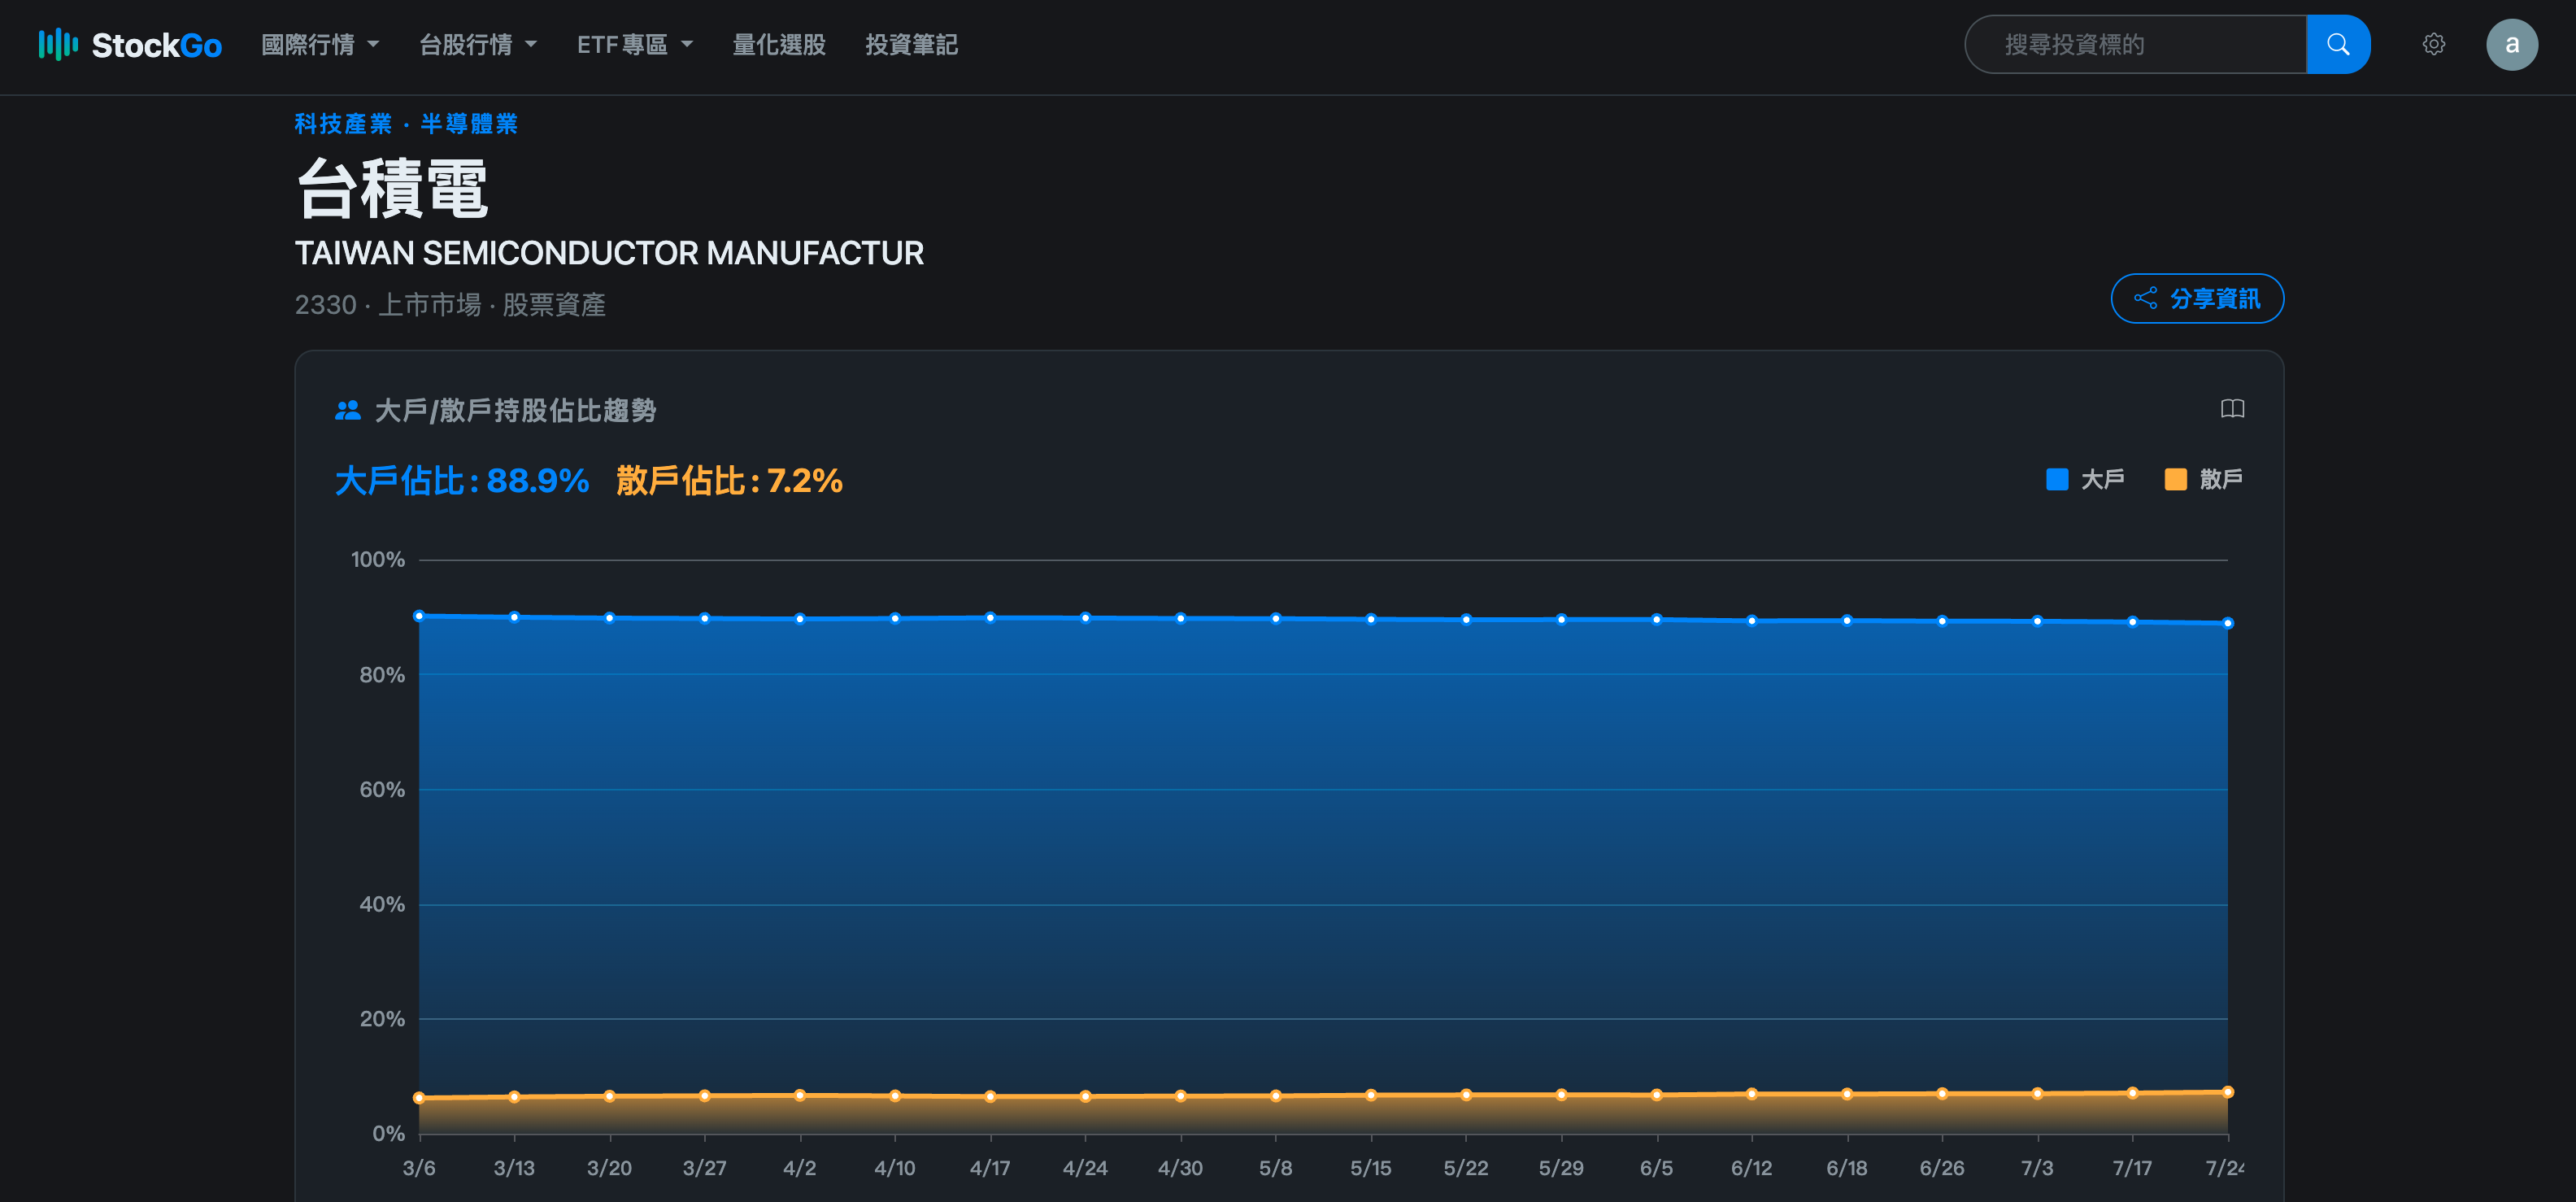Image resolution: width=2576 pixels, height=1202 pixels.
Task: Open settings via the gear icon
Action: click(2434, 45)
